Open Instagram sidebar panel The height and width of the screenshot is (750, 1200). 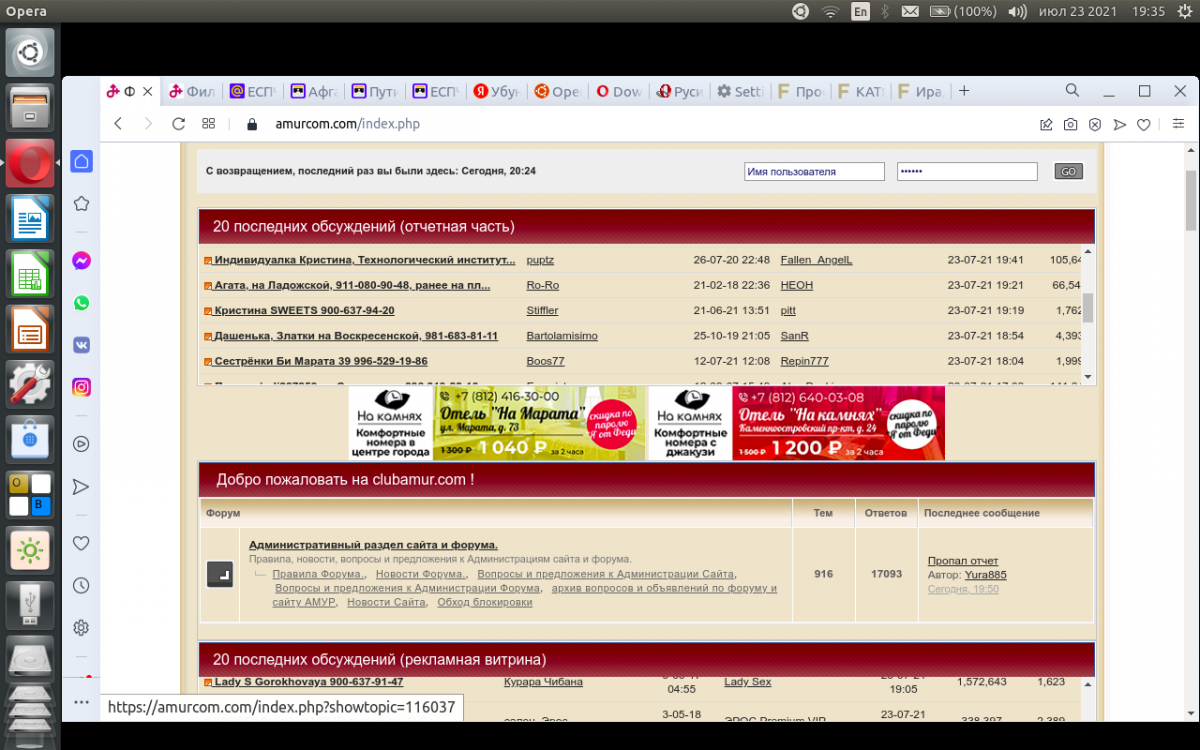(81, 387)
